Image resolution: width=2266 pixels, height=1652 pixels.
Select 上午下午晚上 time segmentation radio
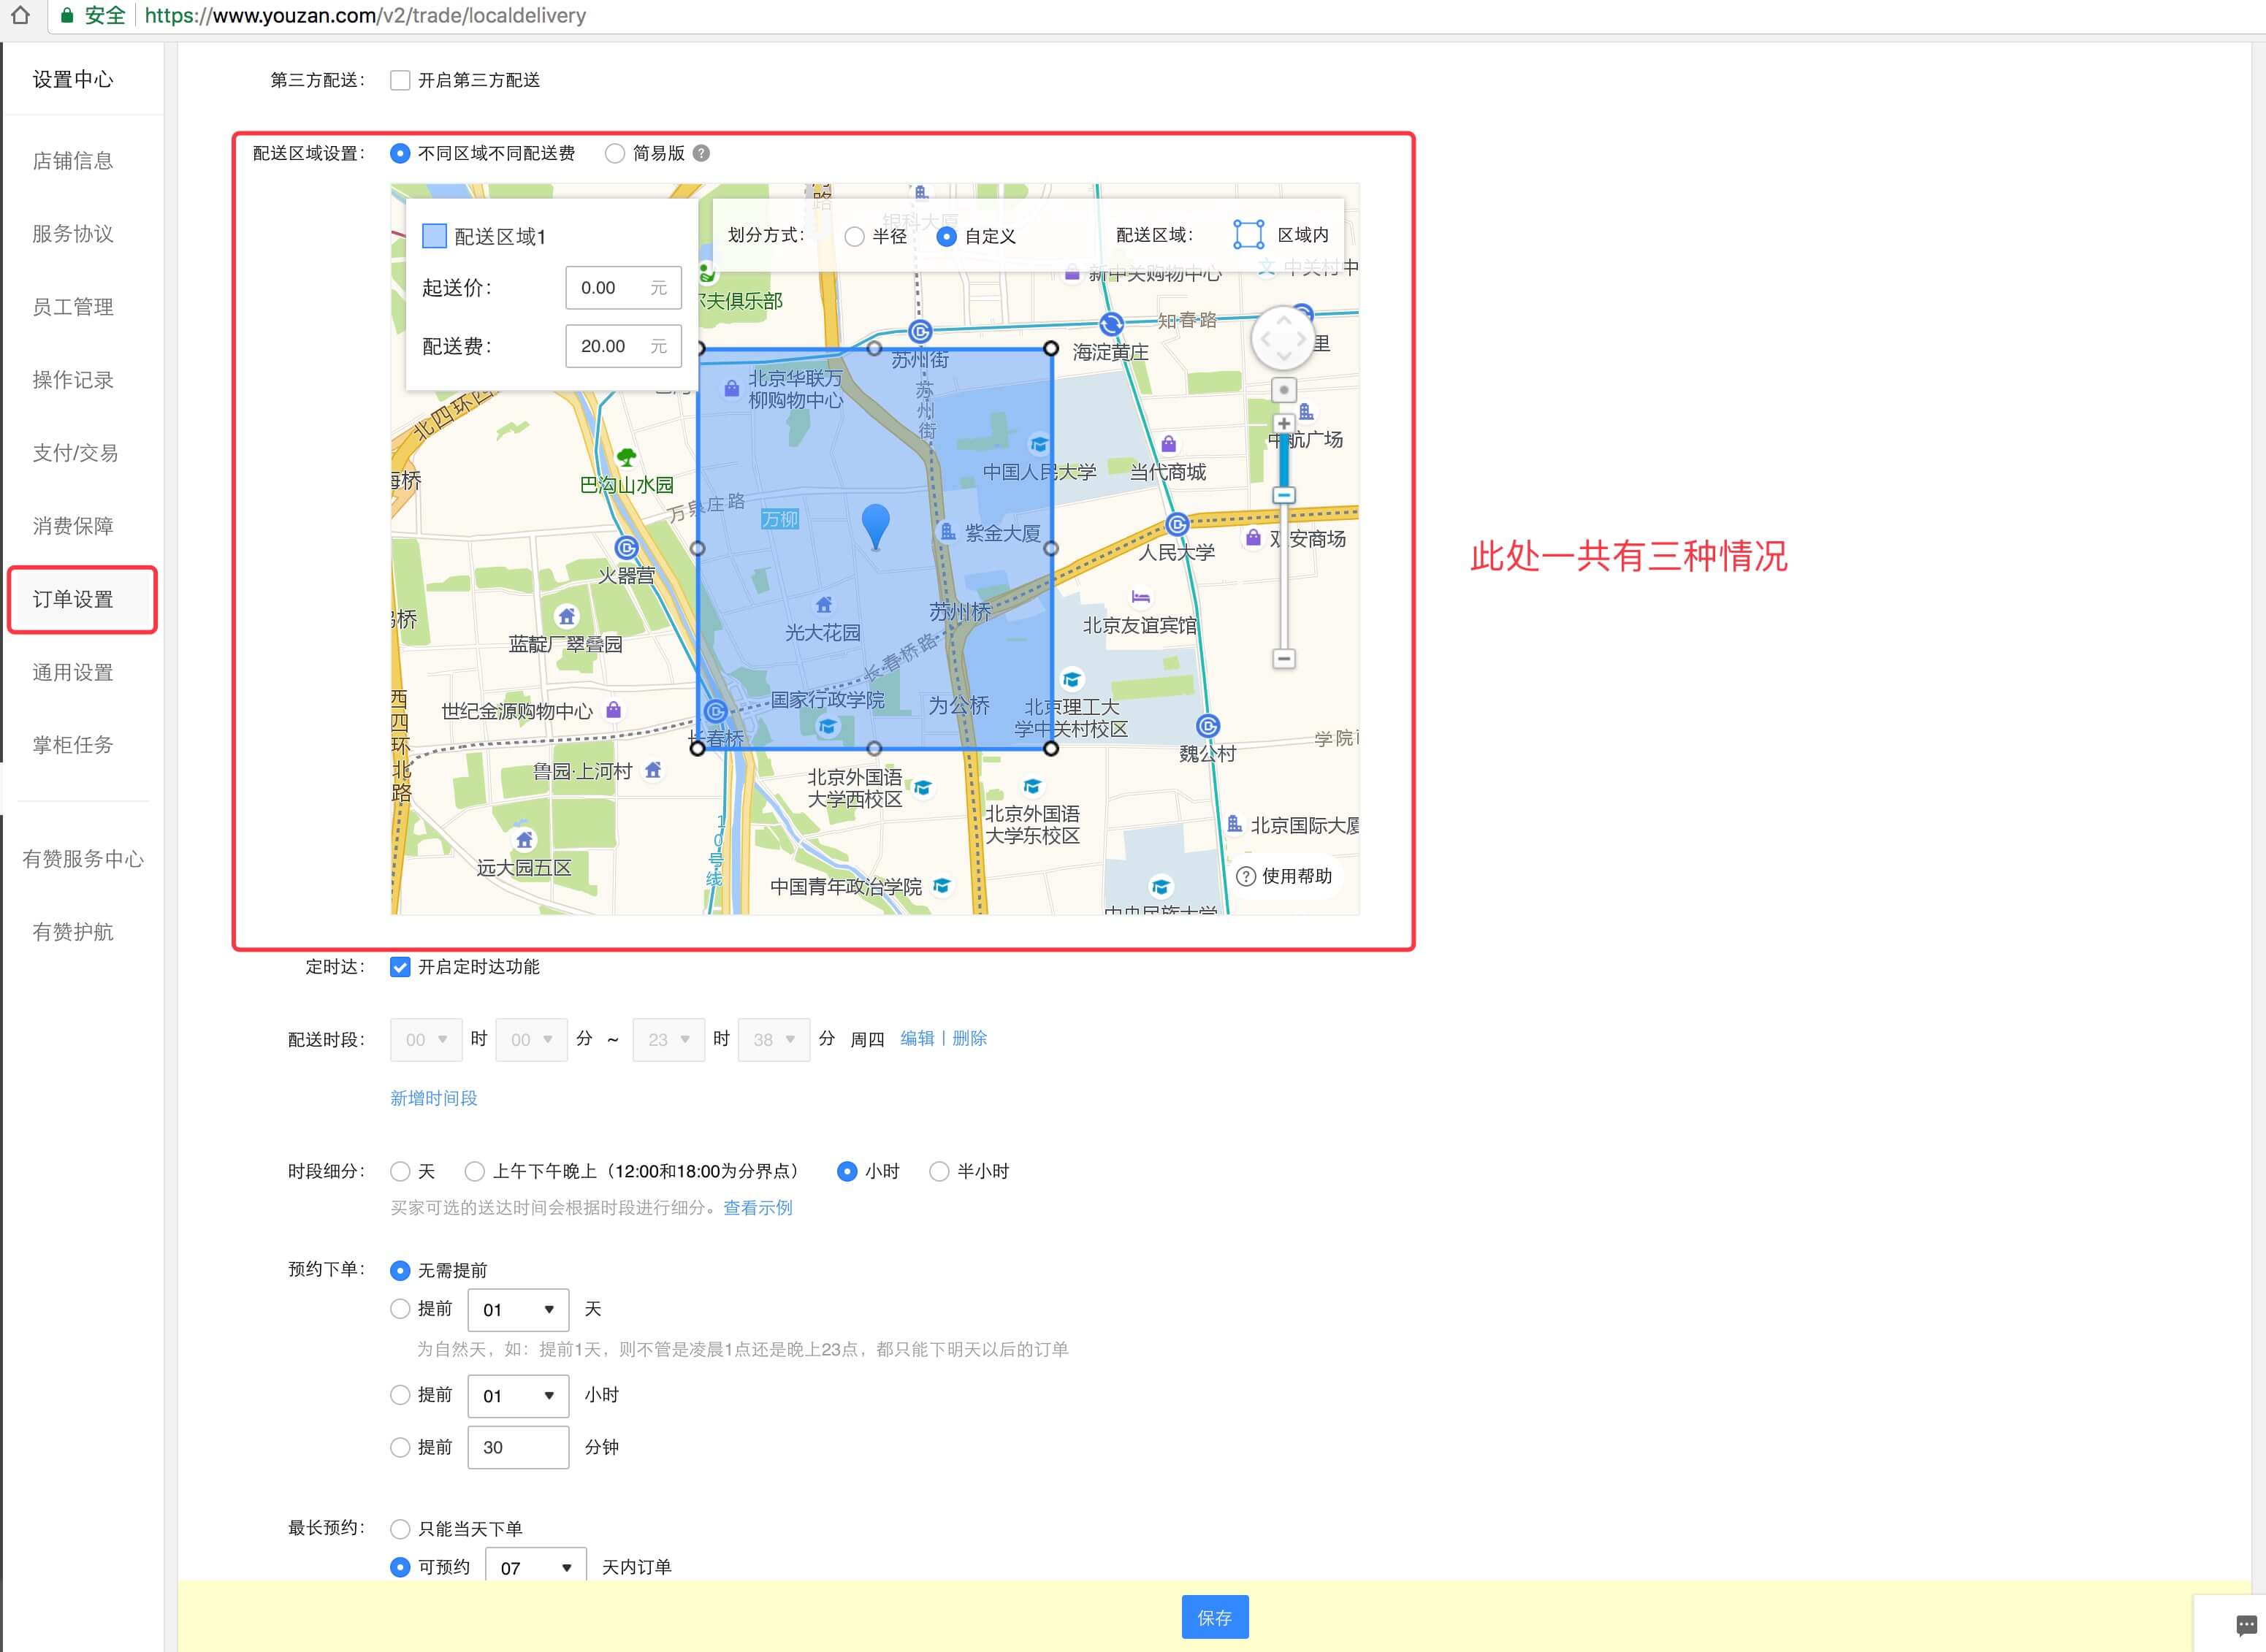[475, 1171]
